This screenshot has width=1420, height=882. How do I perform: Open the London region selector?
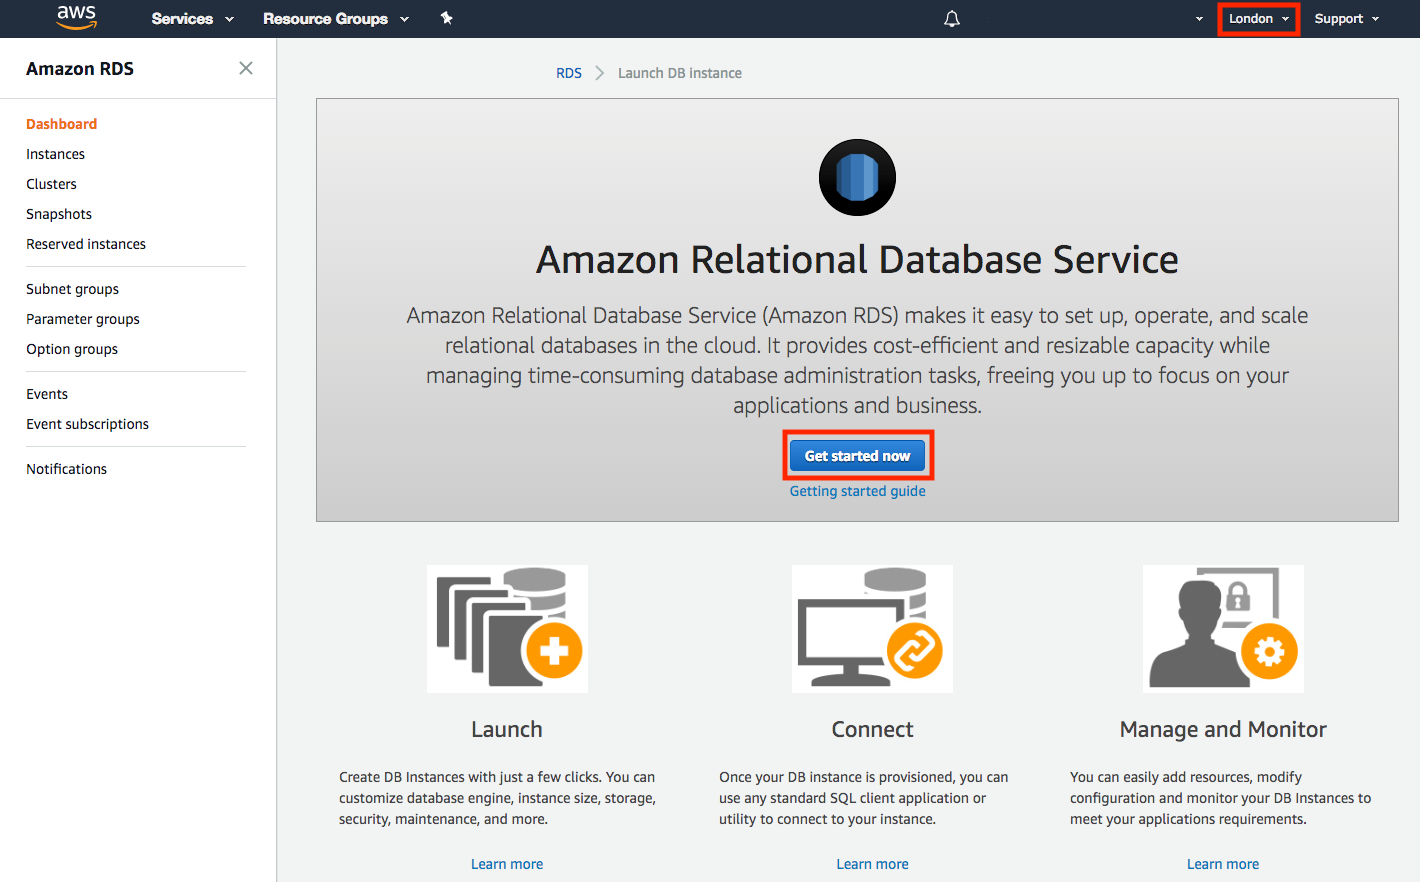[x=1259, y=19]
